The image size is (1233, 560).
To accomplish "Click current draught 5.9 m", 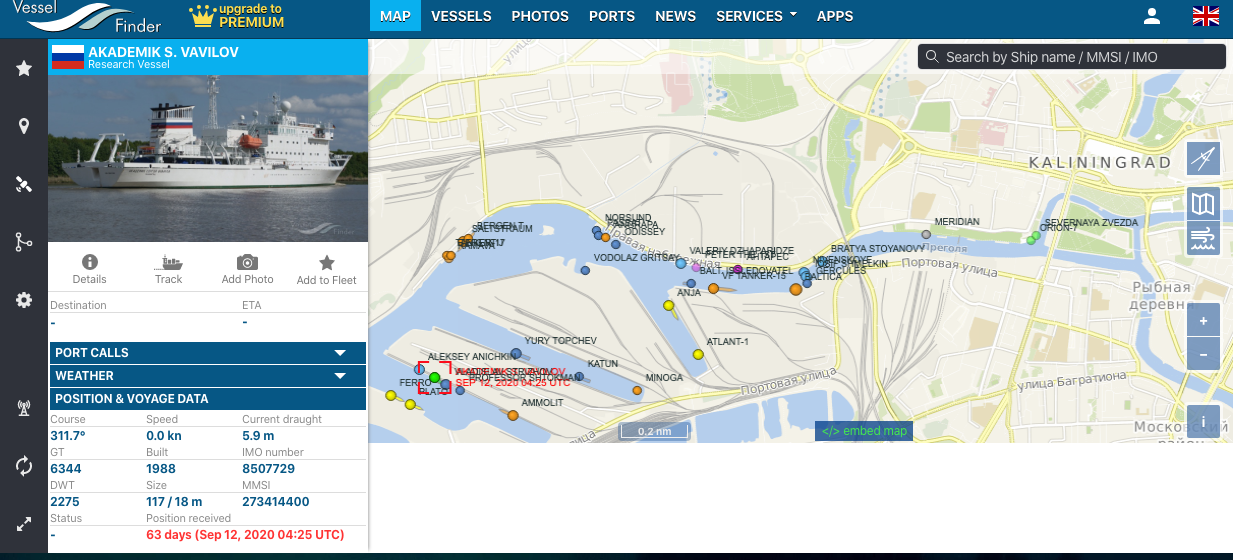I will click(258, 435).
